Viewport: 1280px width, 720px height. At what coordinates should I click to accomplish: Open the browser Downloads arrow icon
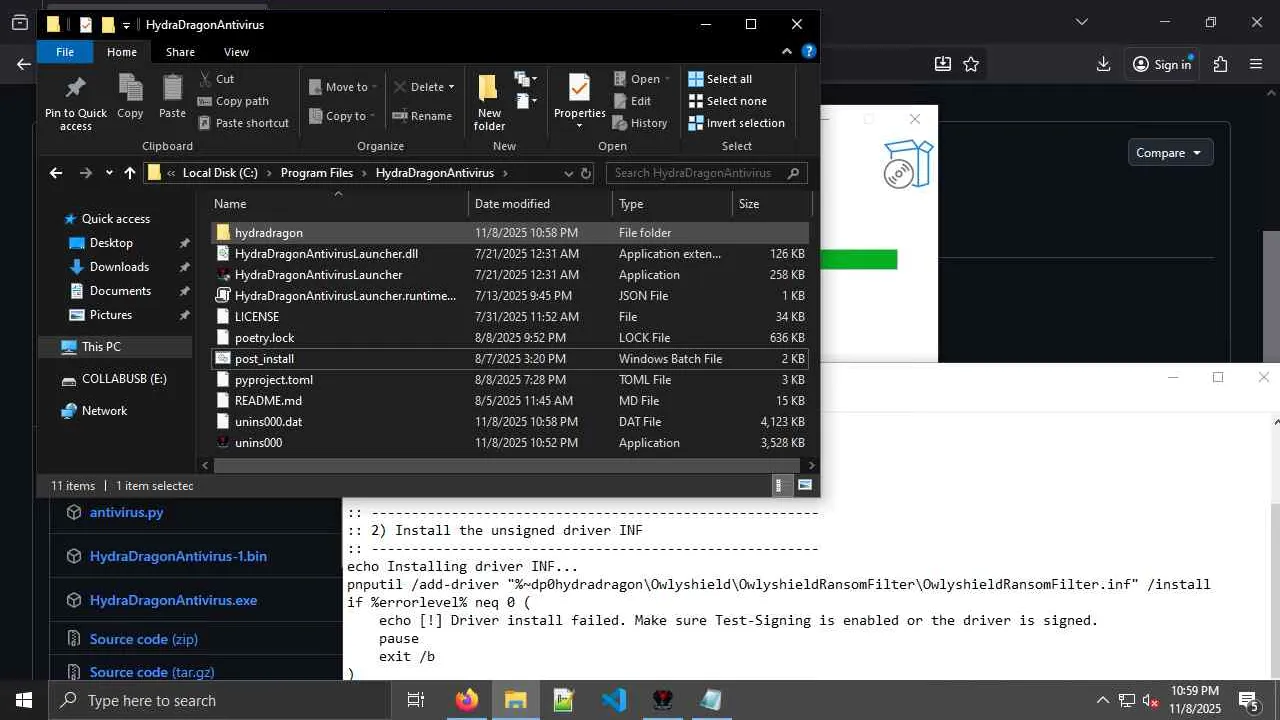tap(1104, 64)
